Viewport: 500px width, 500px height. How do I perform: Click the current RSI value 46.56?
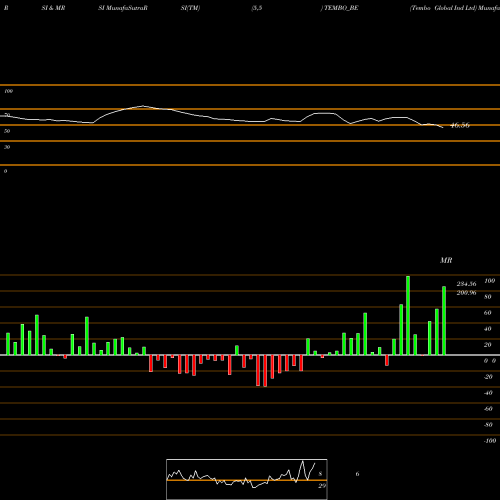[x=460, y=125]
